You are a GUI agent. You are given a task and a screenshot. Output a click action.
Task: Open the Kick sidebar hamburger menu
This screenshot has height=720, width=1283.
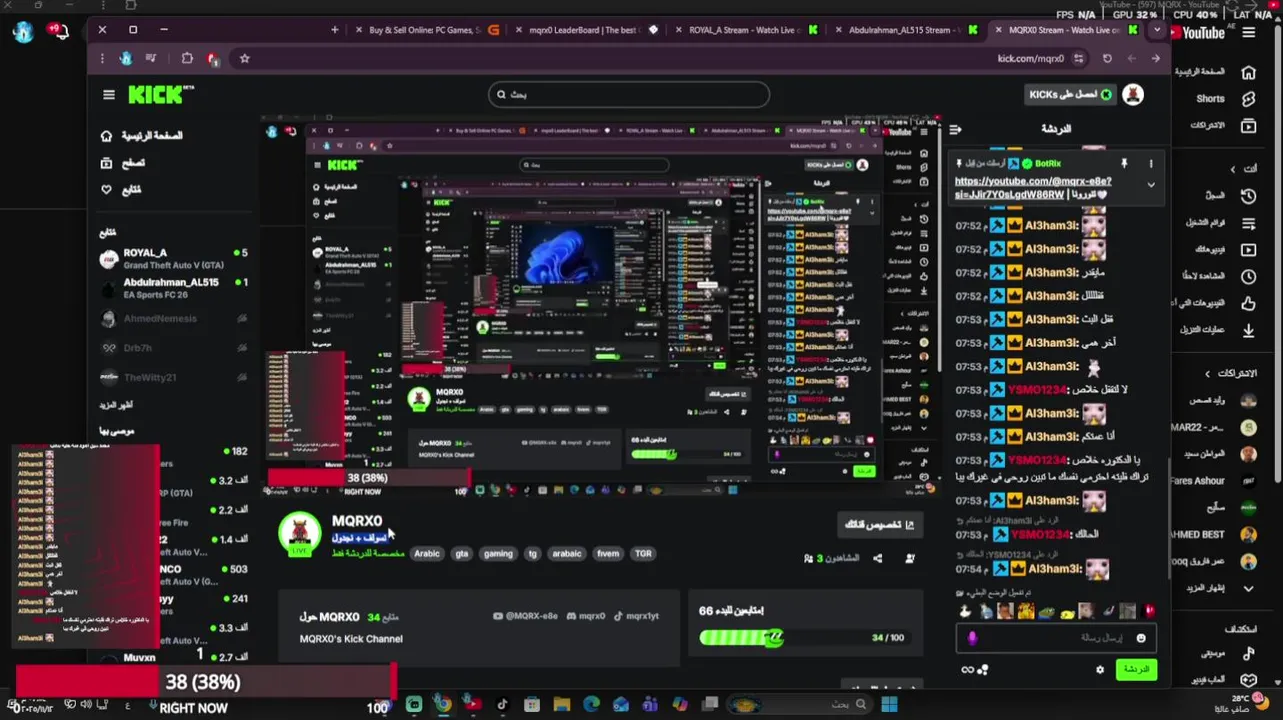[x=109, y=95]
